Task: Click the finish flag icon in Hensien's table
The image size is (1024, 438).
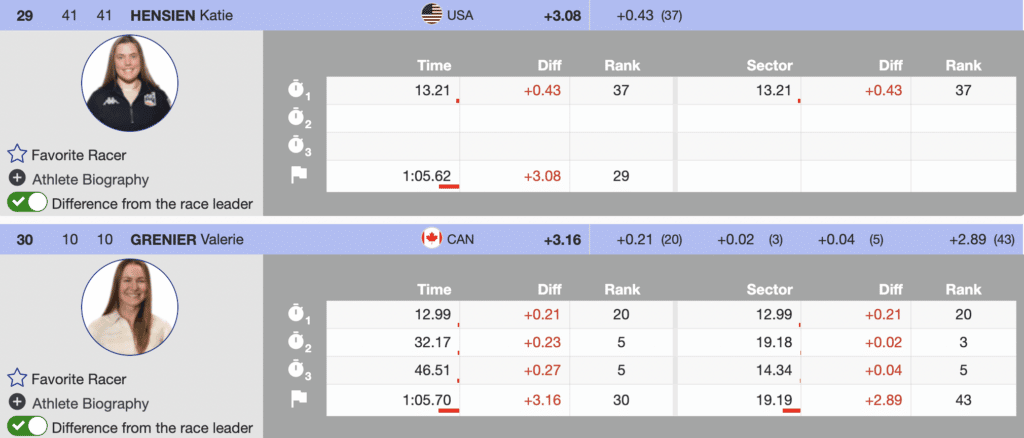Action: [x=298, y=174]
